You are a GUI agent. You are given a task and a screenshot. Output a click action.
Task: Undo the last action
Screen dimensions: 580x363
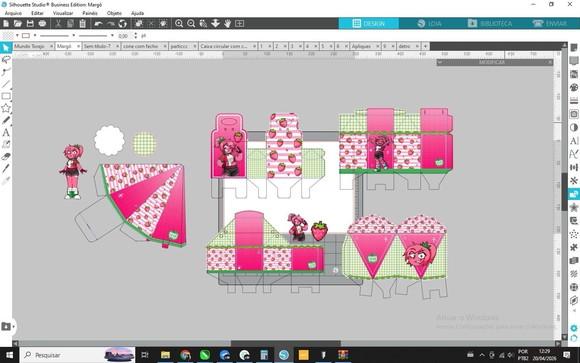tap(98, 23)
